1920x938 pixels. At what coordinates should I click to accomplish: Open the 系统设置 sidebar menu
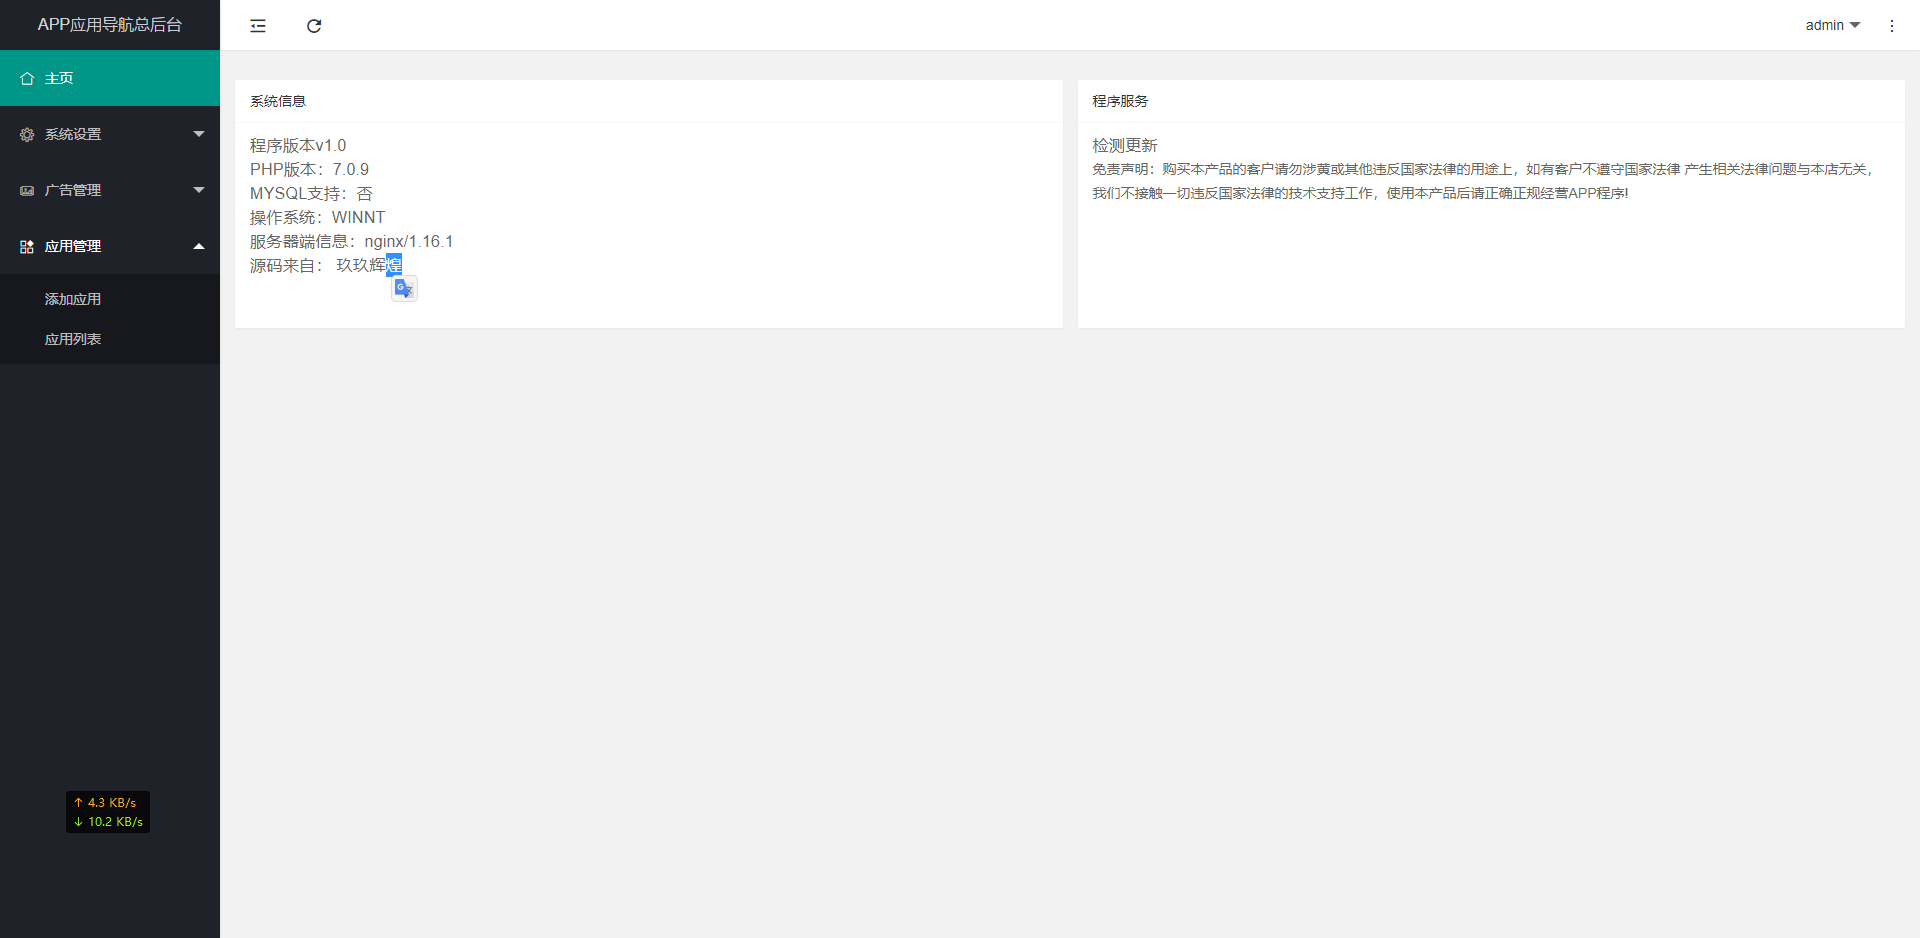click(x=110, y=134)
